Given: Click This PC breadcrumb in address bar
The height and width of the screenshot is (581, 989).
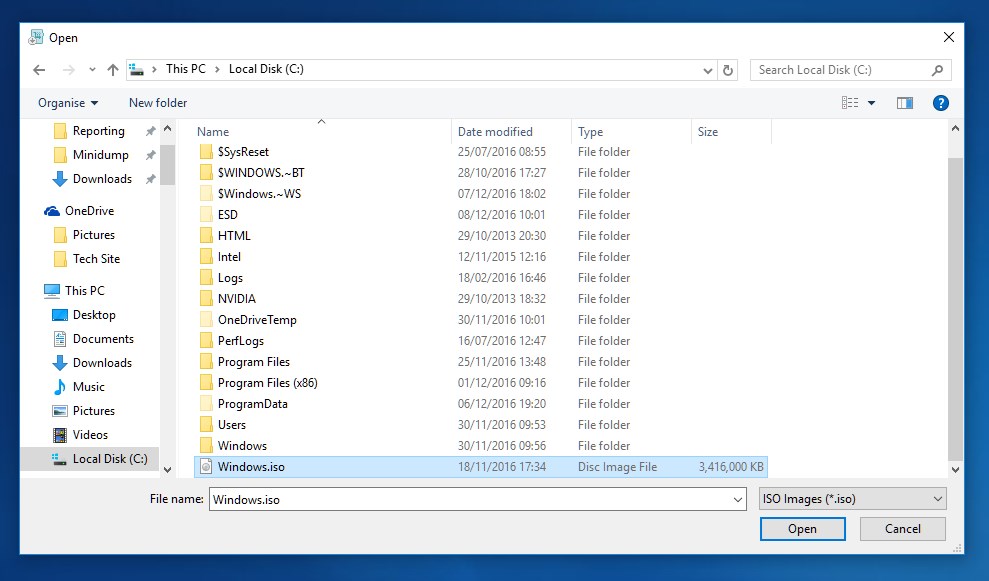Looking at the screenshot, I should point(185,69).
